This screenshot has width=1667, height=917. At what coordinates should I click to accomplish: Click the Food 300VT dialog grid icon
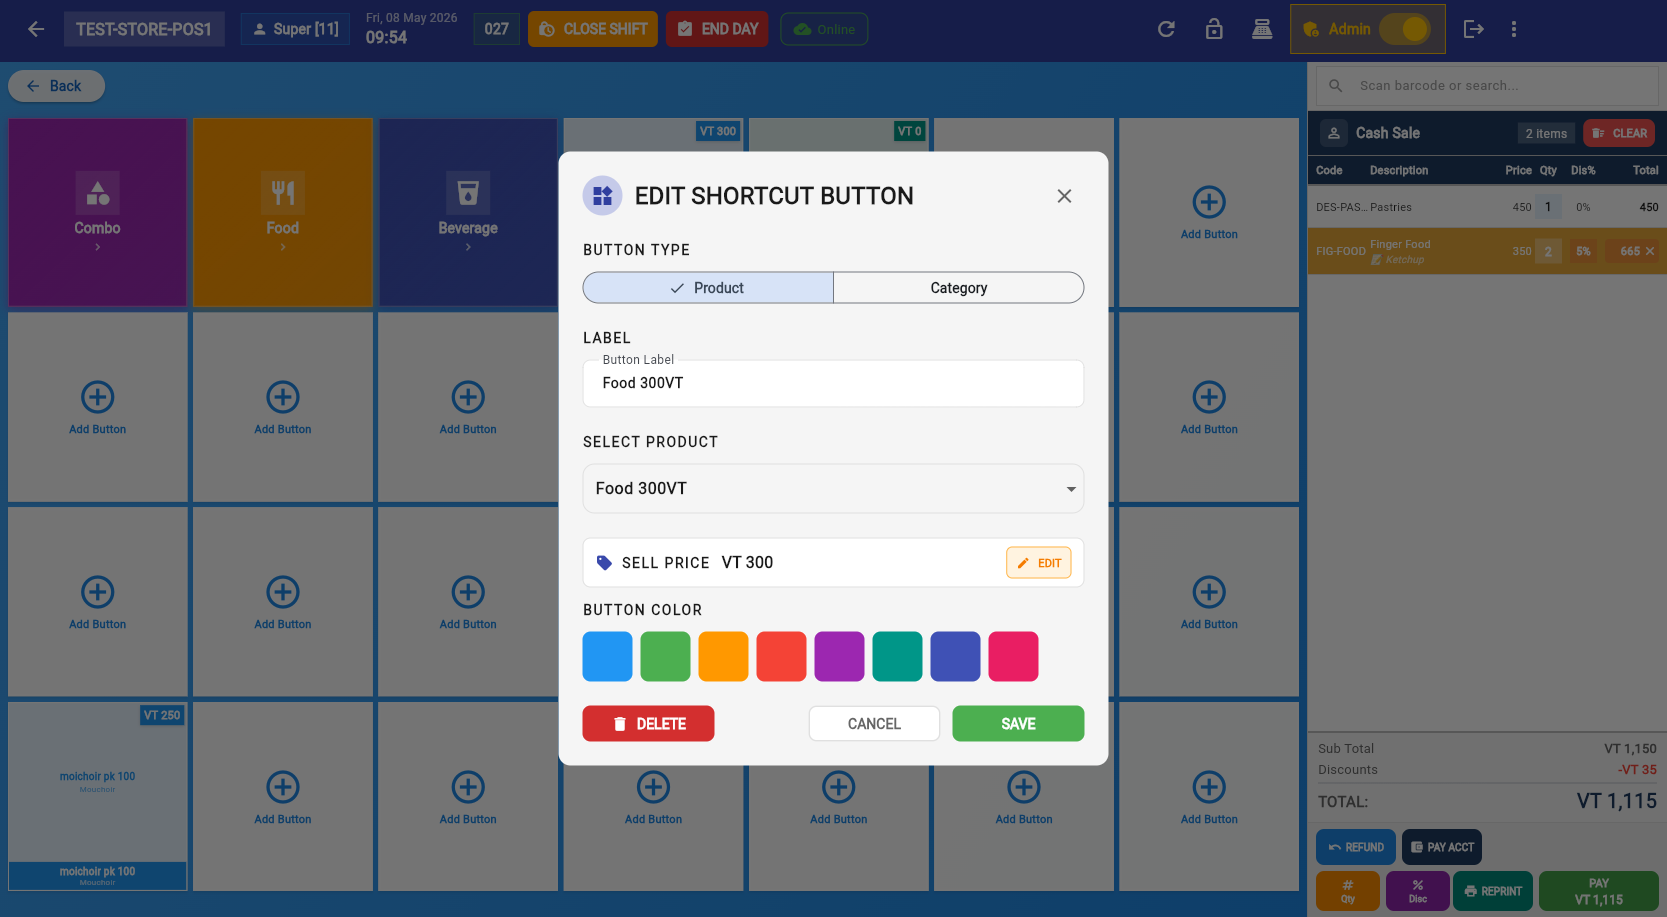(602, 196)
